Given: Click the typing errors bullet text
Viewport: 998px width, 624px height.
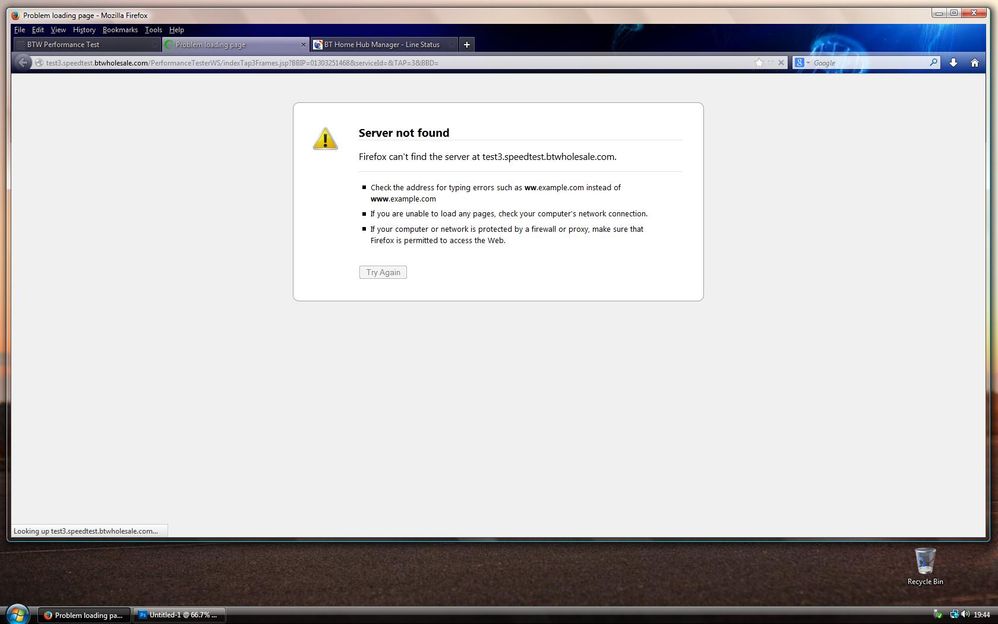Looking at the screenshot, I should coord(495,193).
